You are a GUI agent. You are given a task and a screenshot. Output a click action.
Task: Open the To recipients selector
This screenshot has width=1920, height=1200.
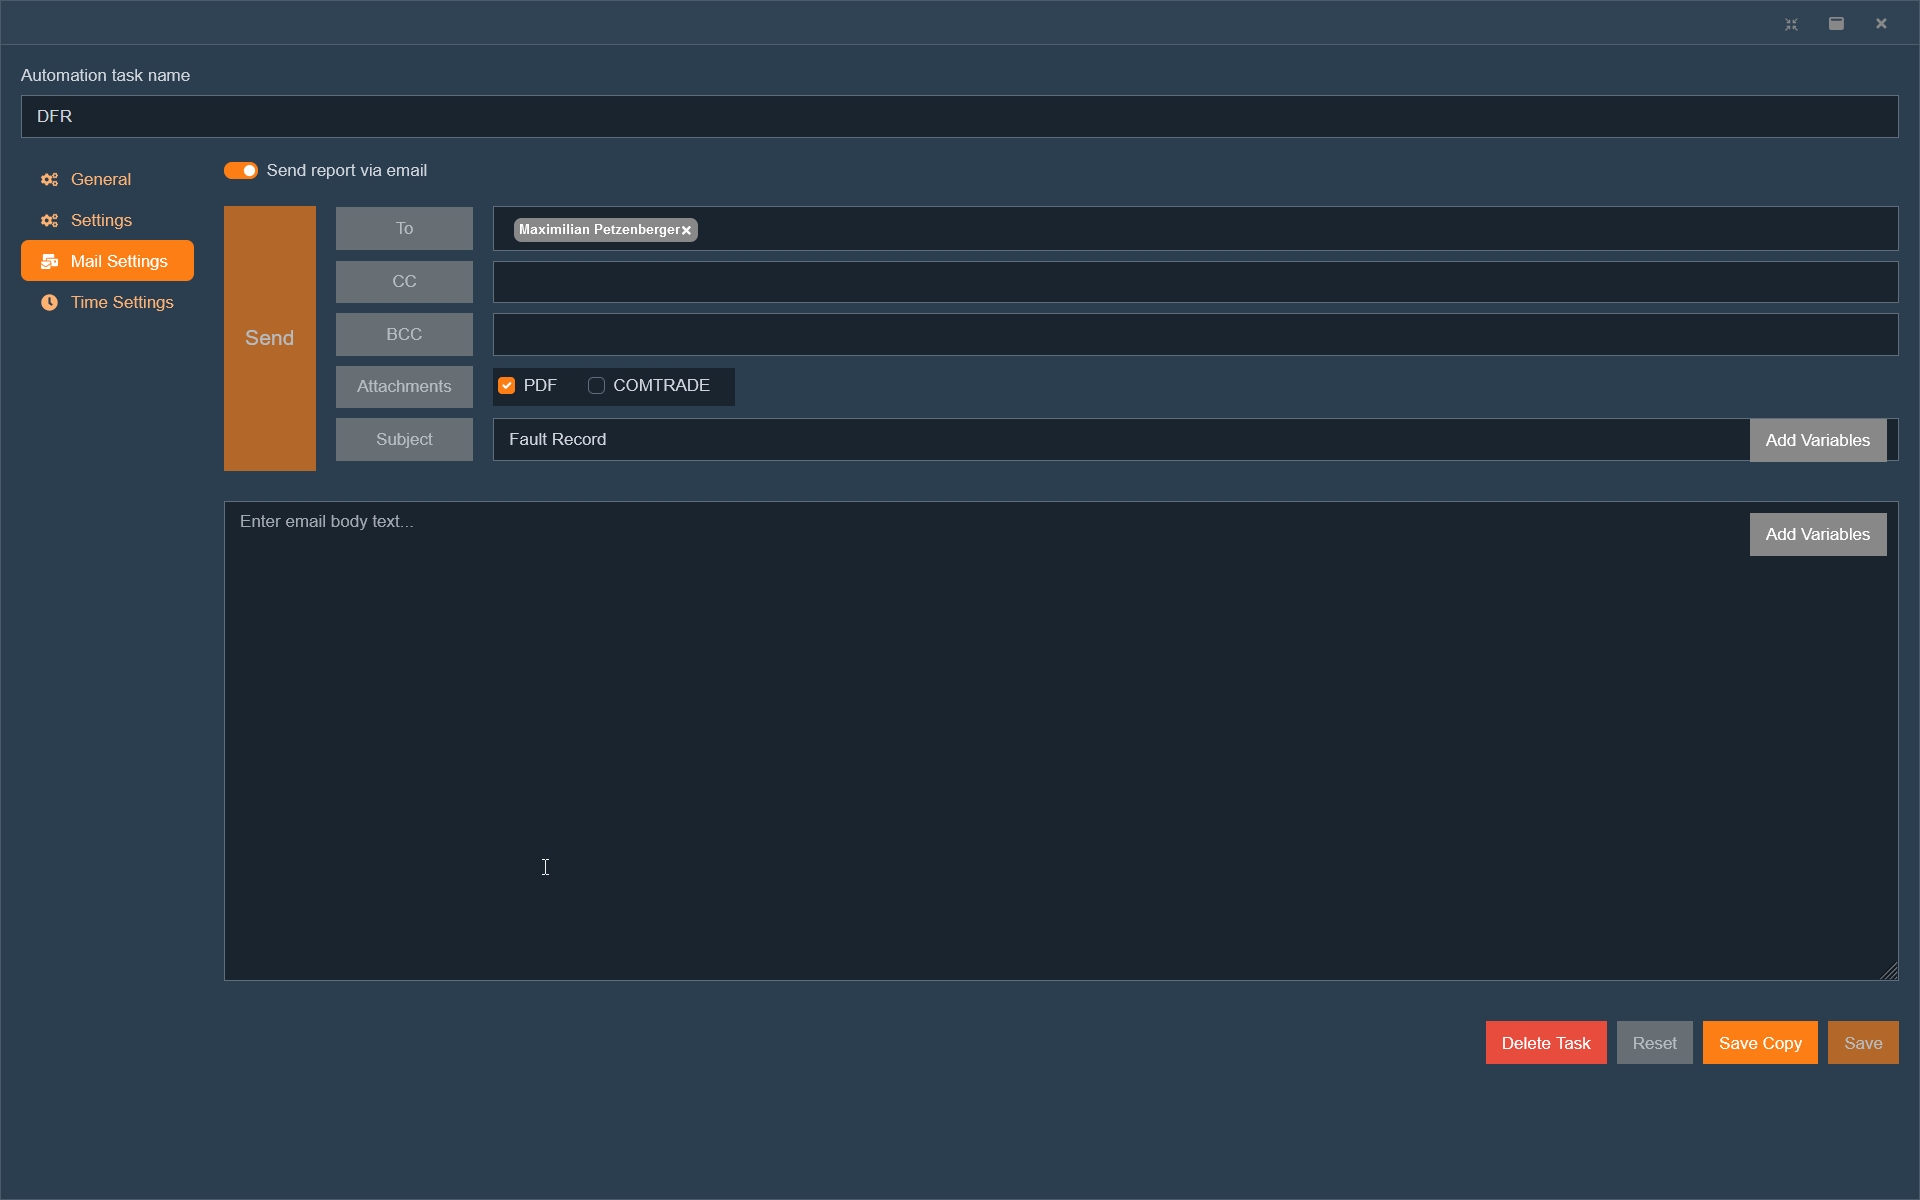pyautogui.click(x=404, y=229)
